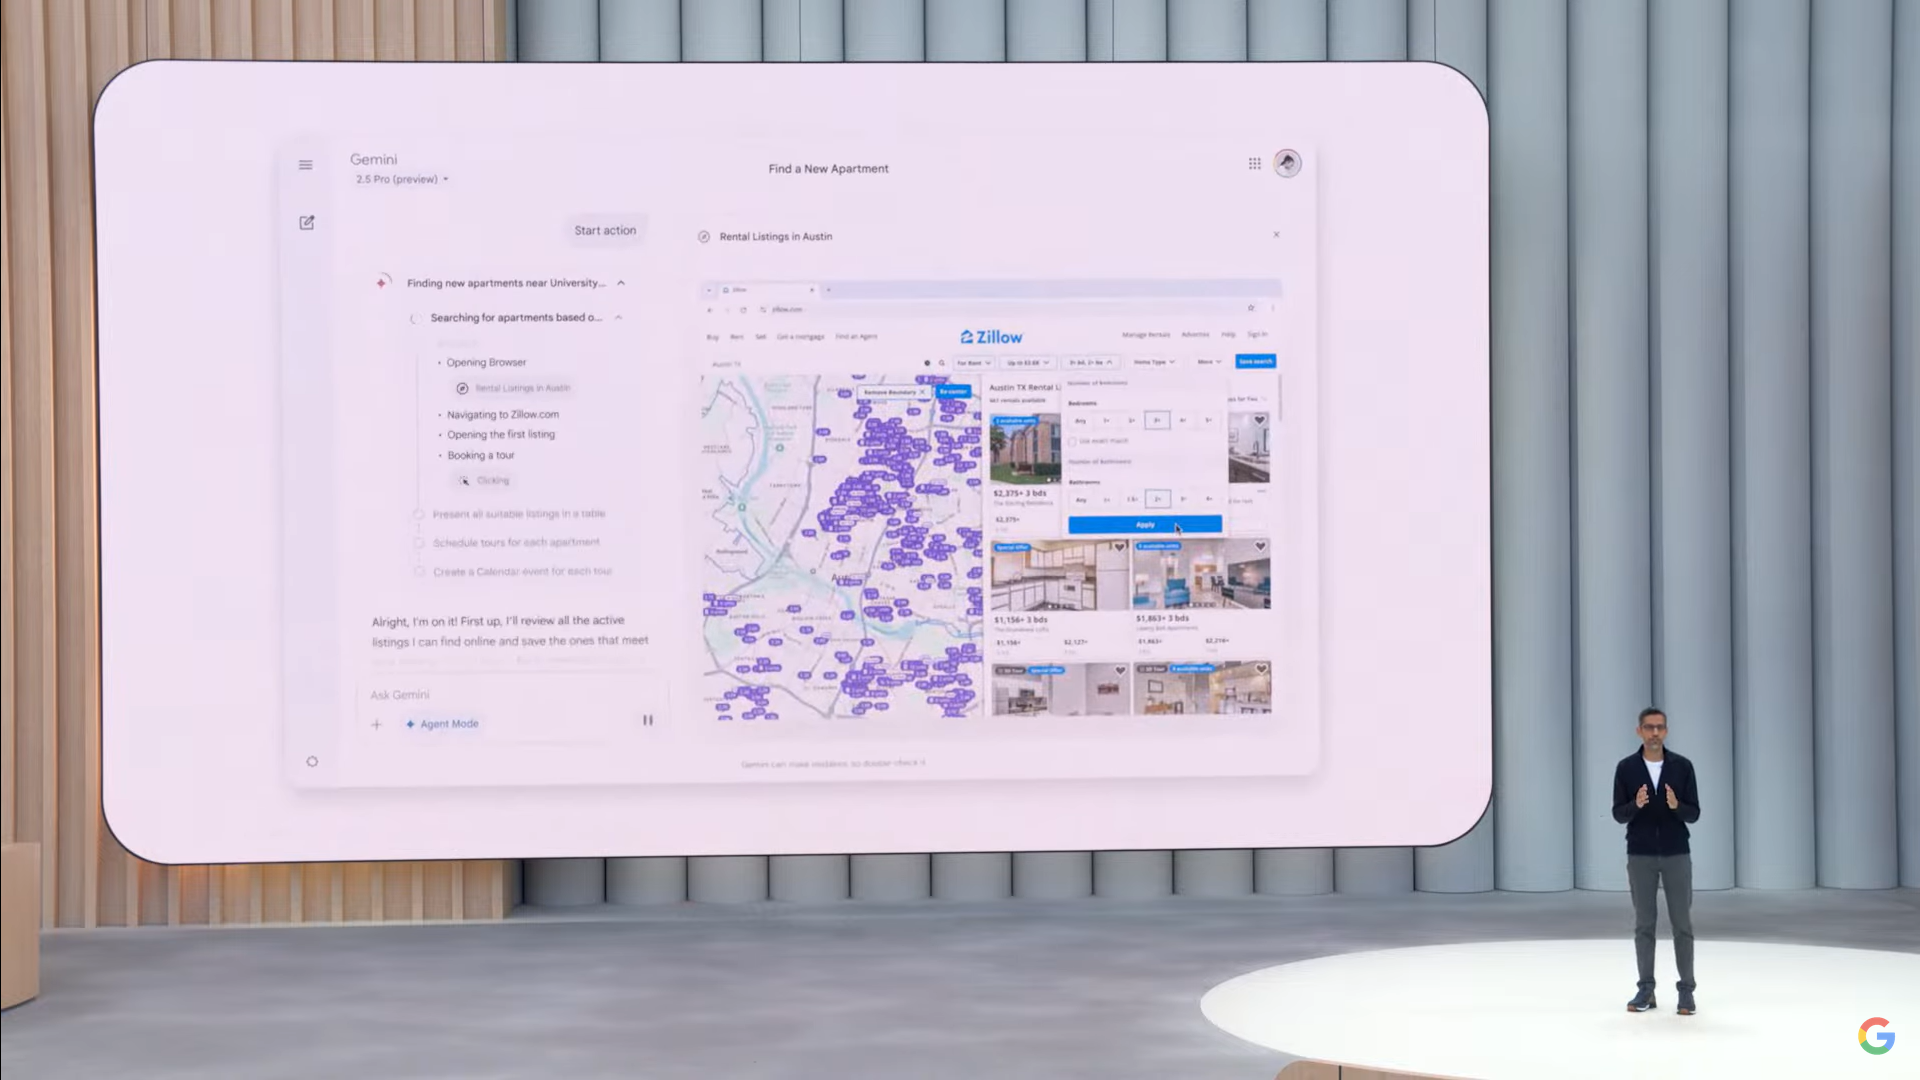
Task: Open the Google apps grid
Action: [x=1254, y=164]
